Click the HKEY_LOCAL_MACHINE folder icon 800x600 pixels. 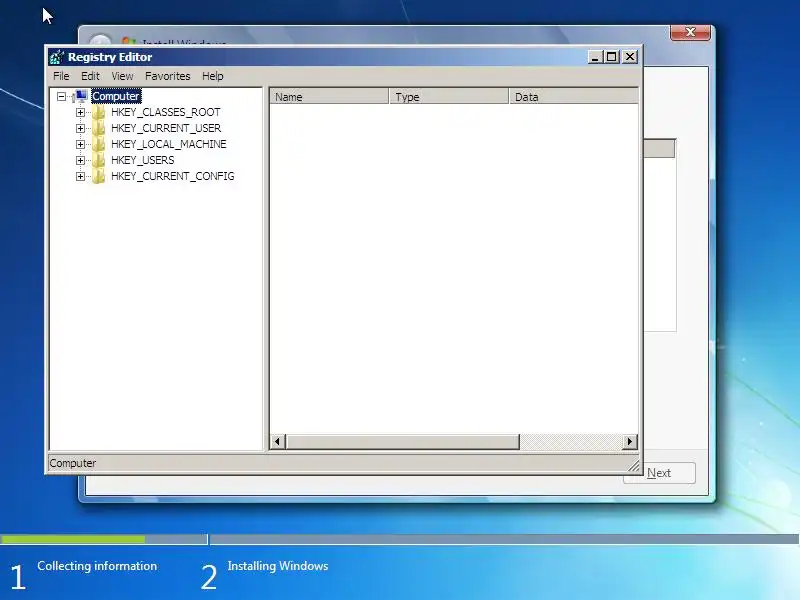(98, 144)
